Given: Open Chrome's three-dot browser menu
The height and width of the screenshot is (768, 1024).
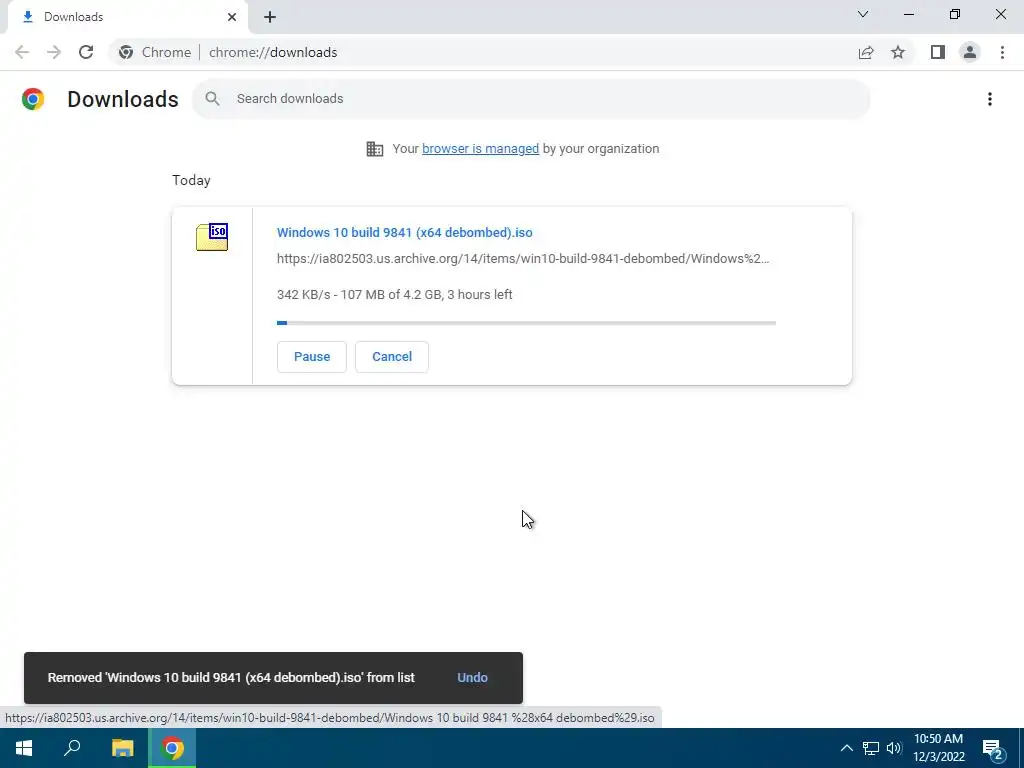Looking at the screenshot, I should [x=1002, y=52].
